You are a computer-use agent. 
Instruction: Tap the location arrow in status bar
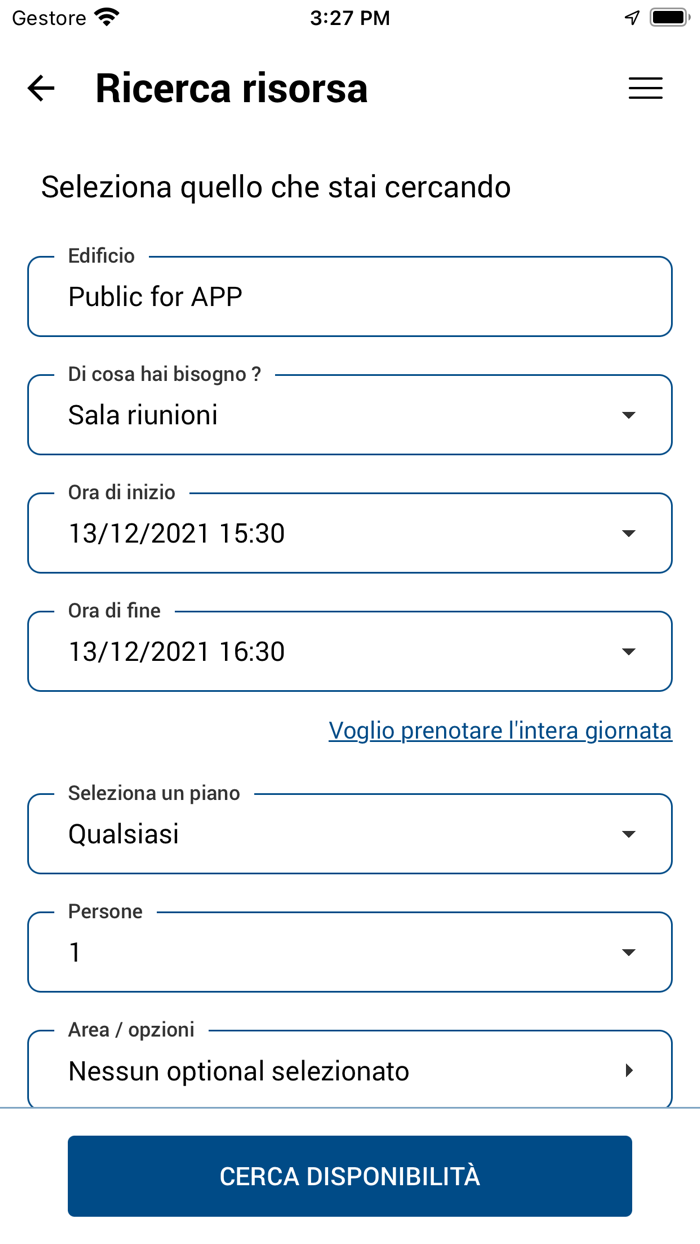click(630, 16)
